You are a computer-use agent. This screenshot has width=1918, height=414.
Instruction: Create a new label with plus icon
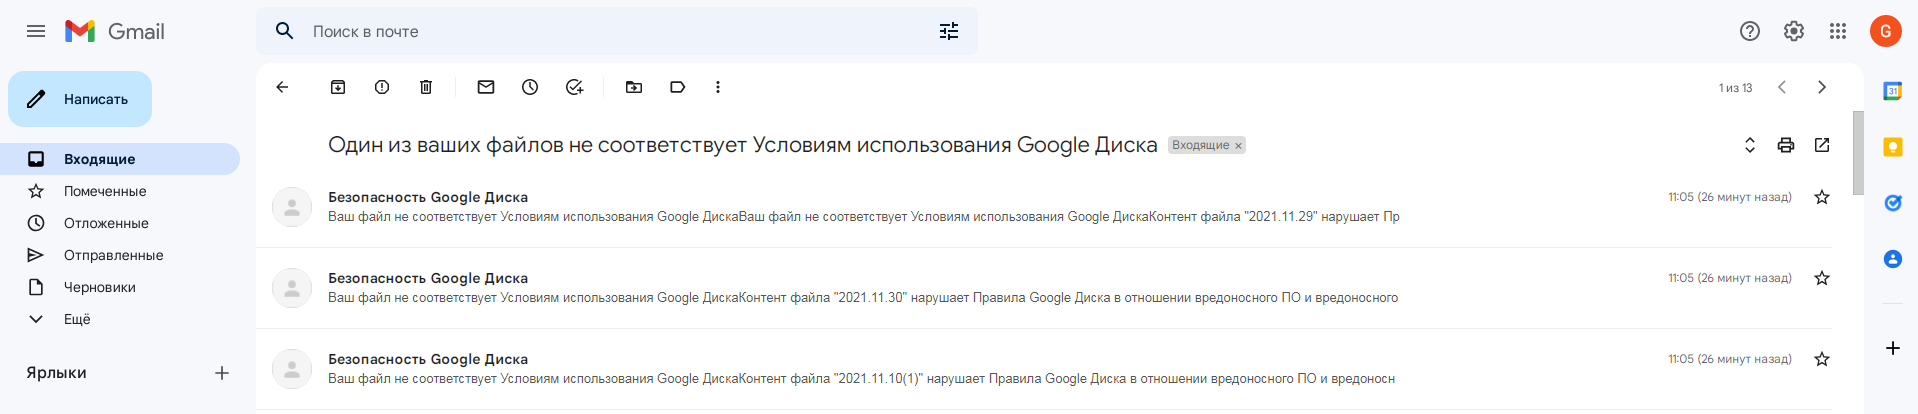[222, 373]
